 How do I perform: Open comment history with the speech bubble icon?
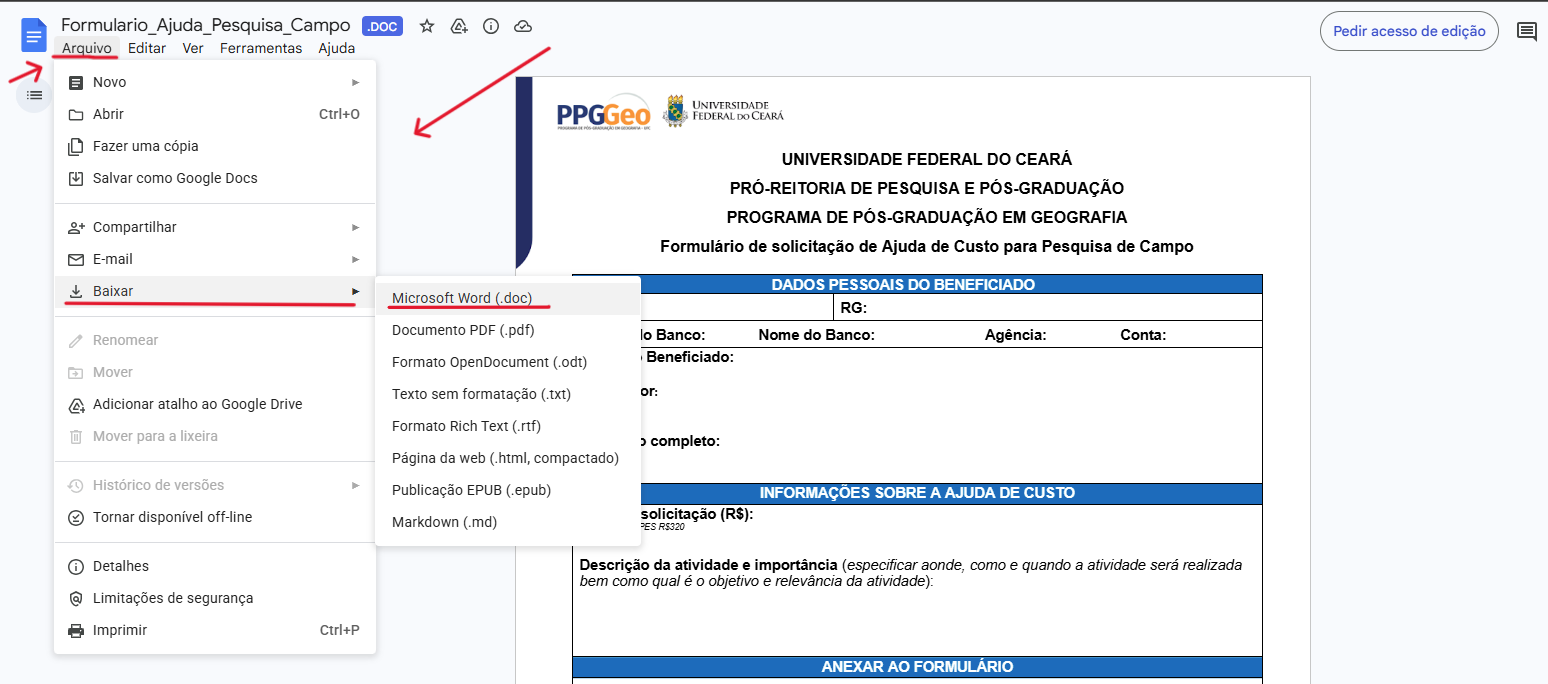[x=1527, y=31]
